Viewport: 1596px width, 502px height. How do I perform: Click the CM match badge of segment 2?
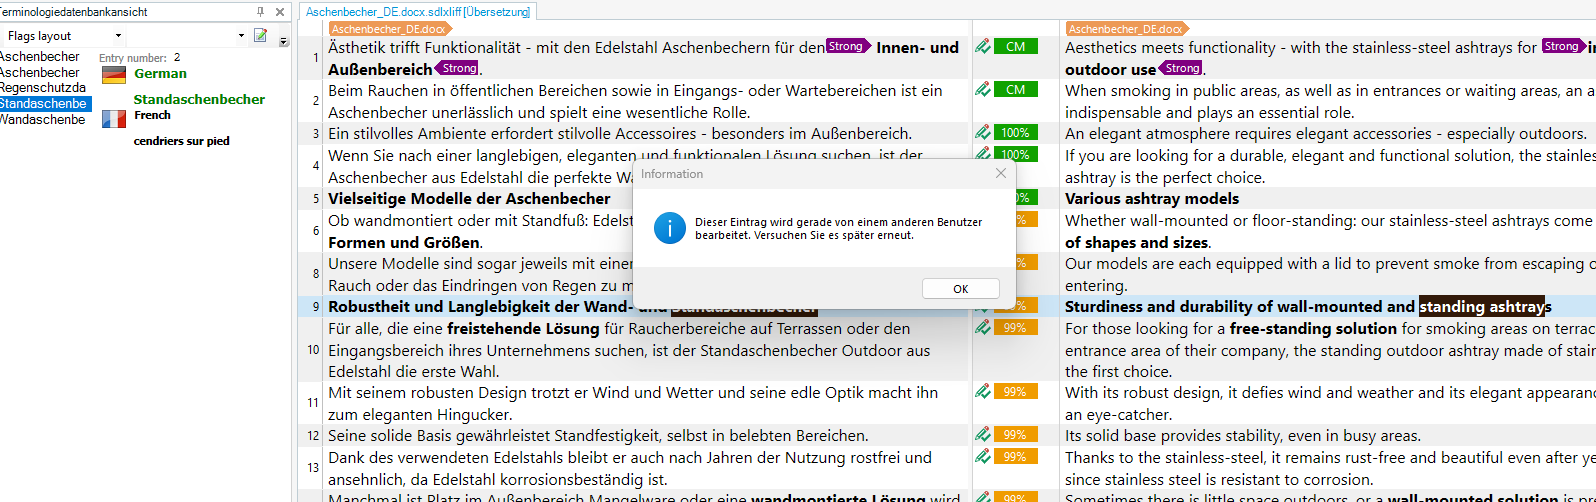coord(1015,89)
